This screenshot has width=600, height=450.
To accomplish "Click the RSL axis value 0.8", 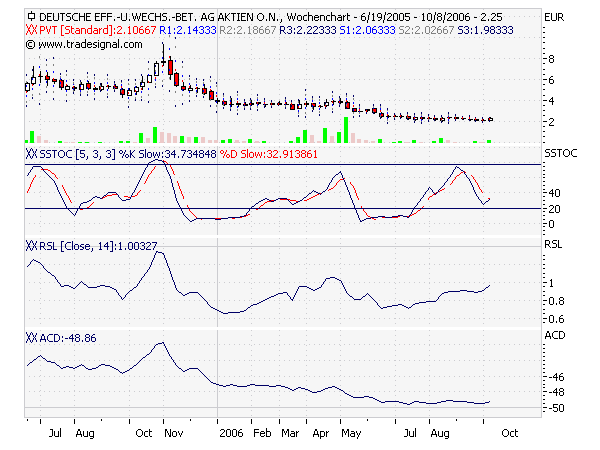I will click(x=556, y=301).
